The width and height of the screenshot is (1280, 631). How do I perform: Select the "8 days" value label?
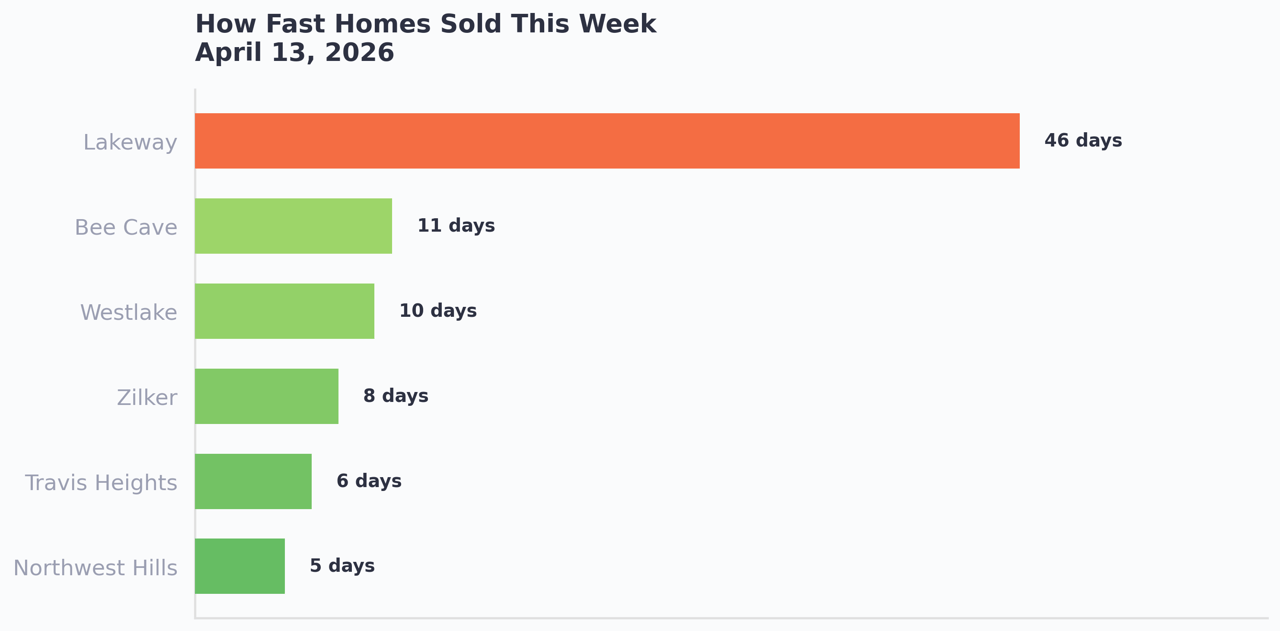click(396, 396)
